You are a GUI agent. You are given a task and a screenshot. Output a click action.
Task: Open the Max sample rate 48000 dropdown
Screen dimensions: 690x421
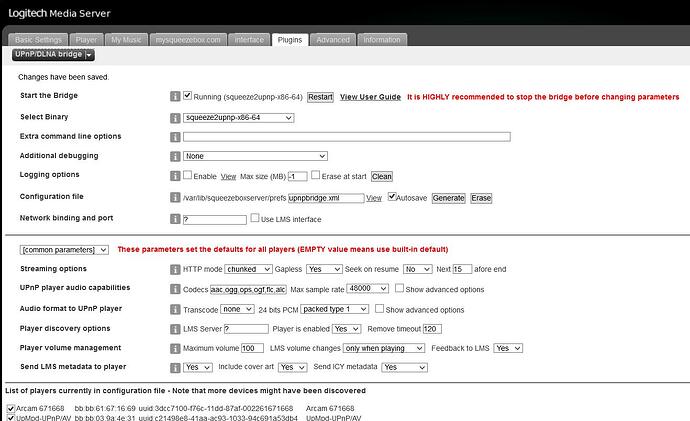367,289
